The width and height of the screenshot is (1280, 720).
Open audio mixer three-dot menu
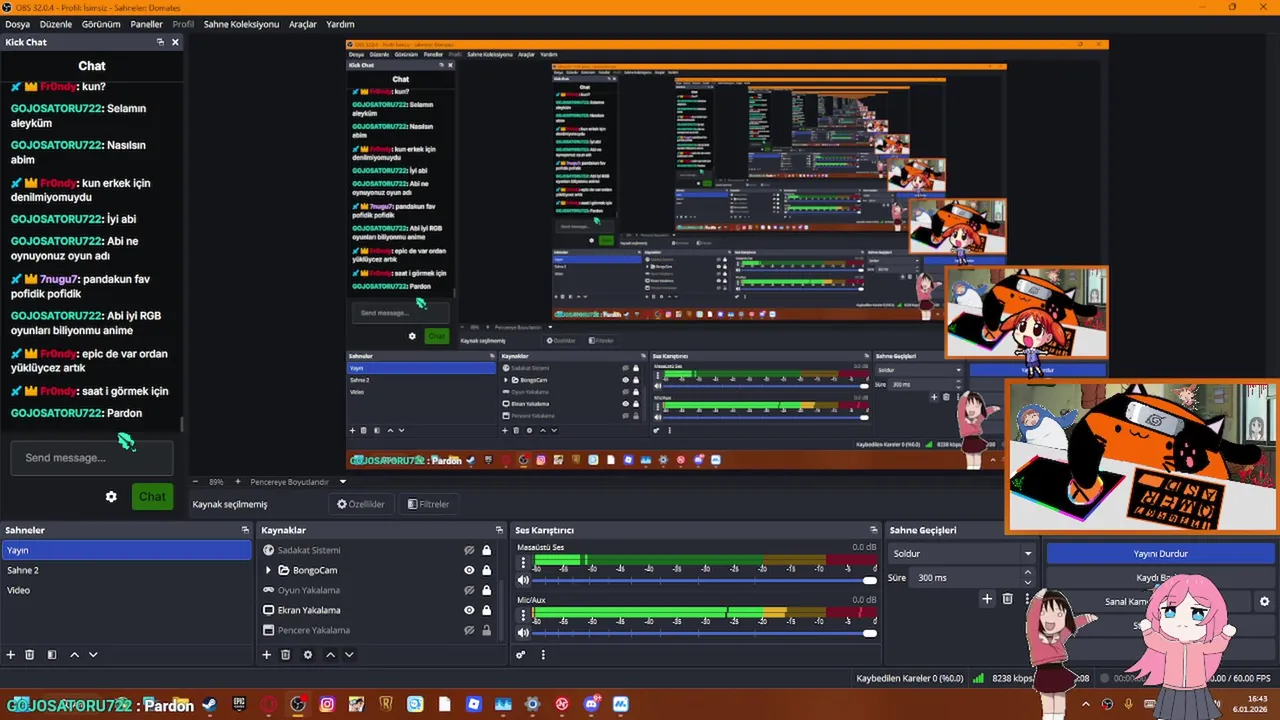(x=543, y=655)
